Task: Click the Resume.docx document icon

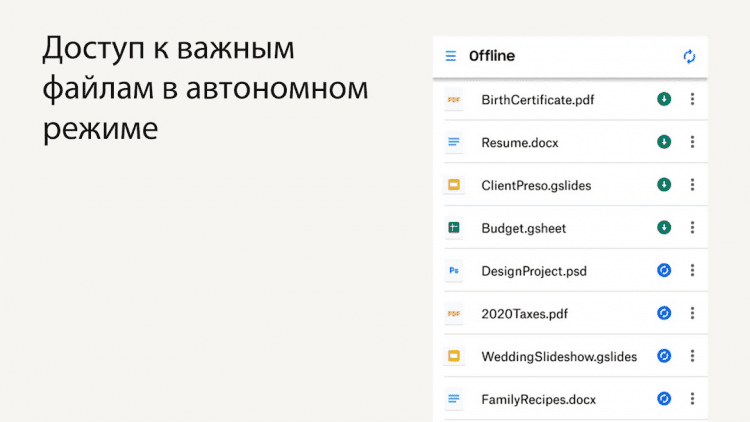Action: 454,142
